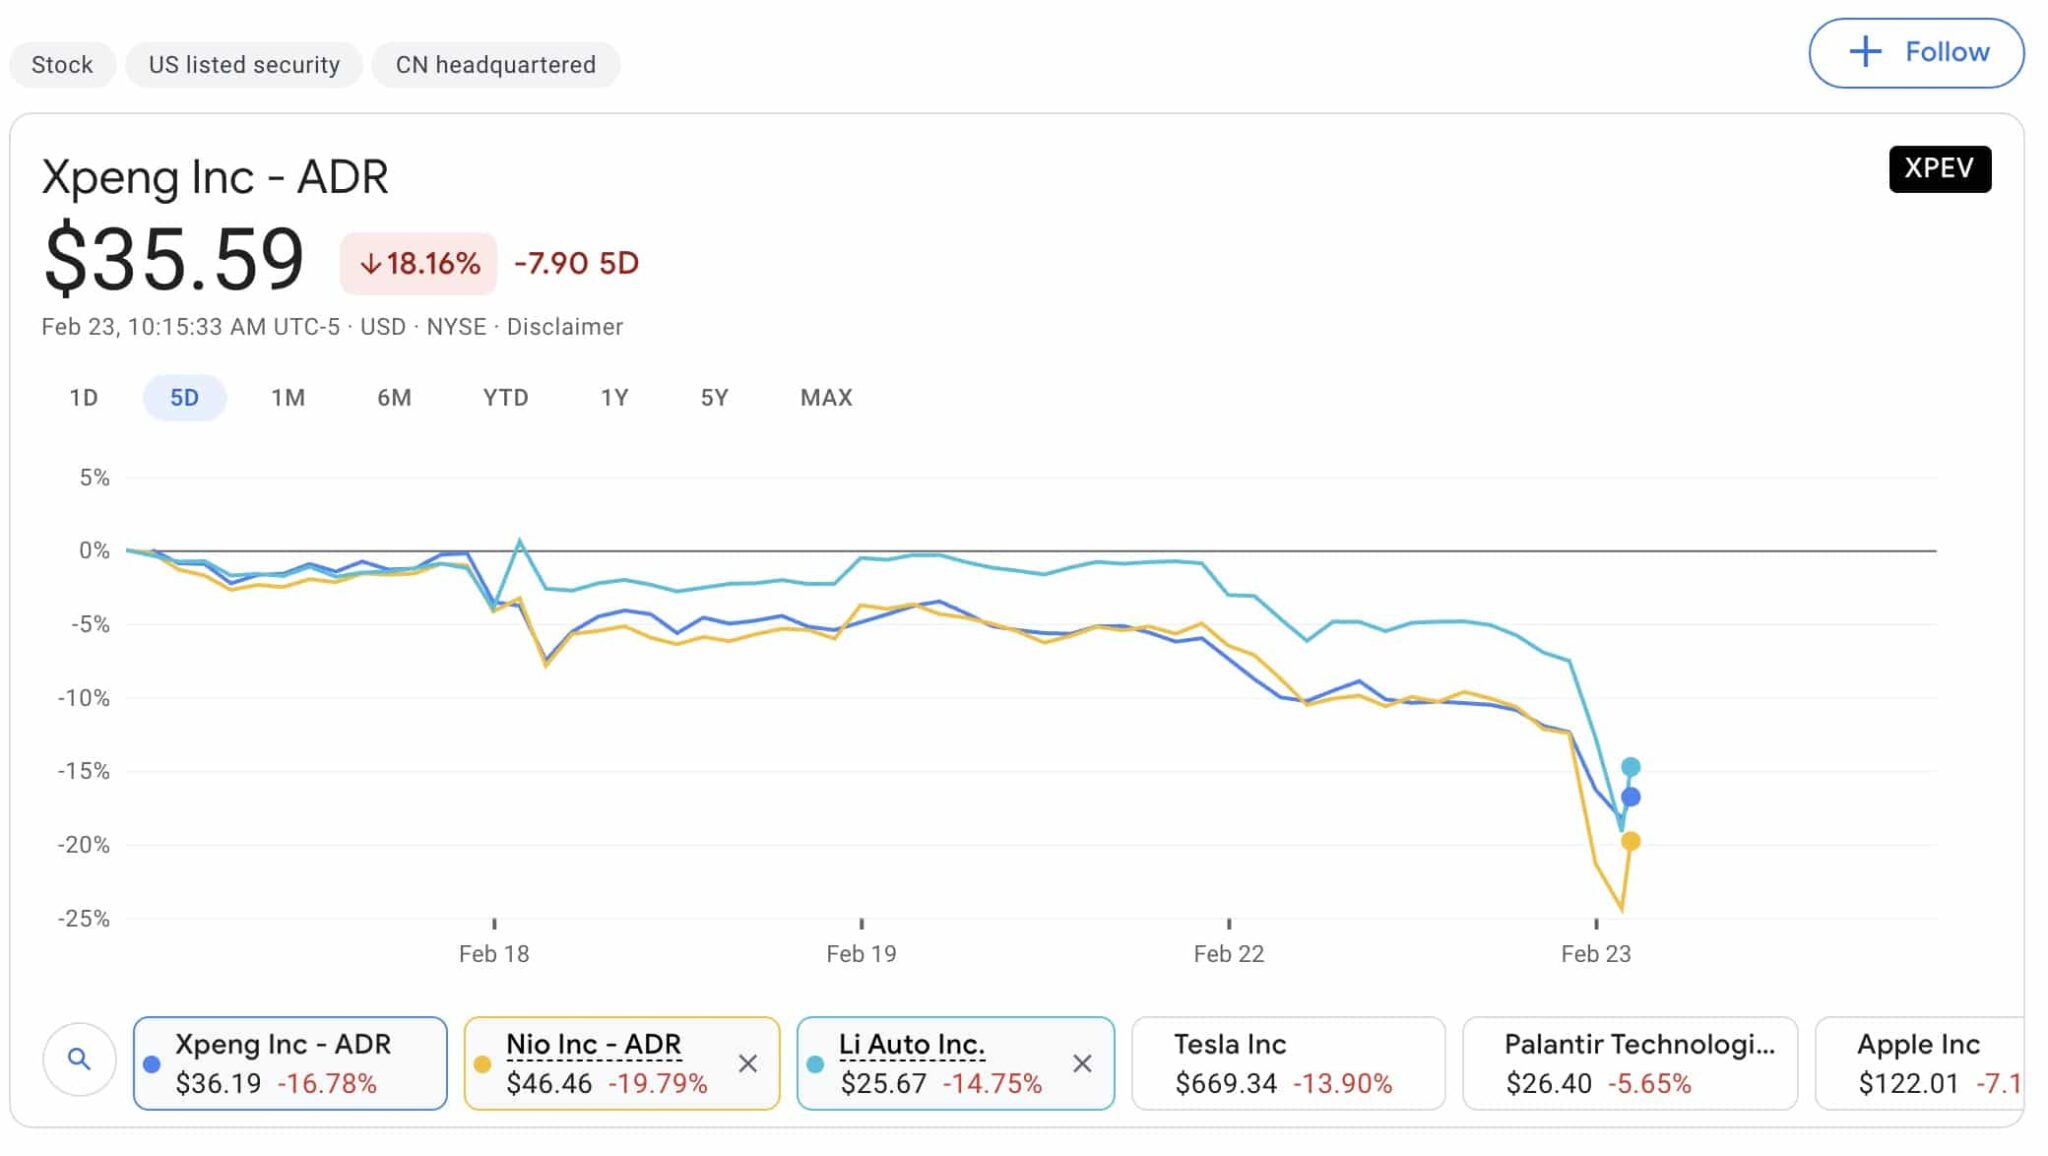The image size is (2048, 1156).
Task: Click the Stock category chip
Action: point(62,65)
